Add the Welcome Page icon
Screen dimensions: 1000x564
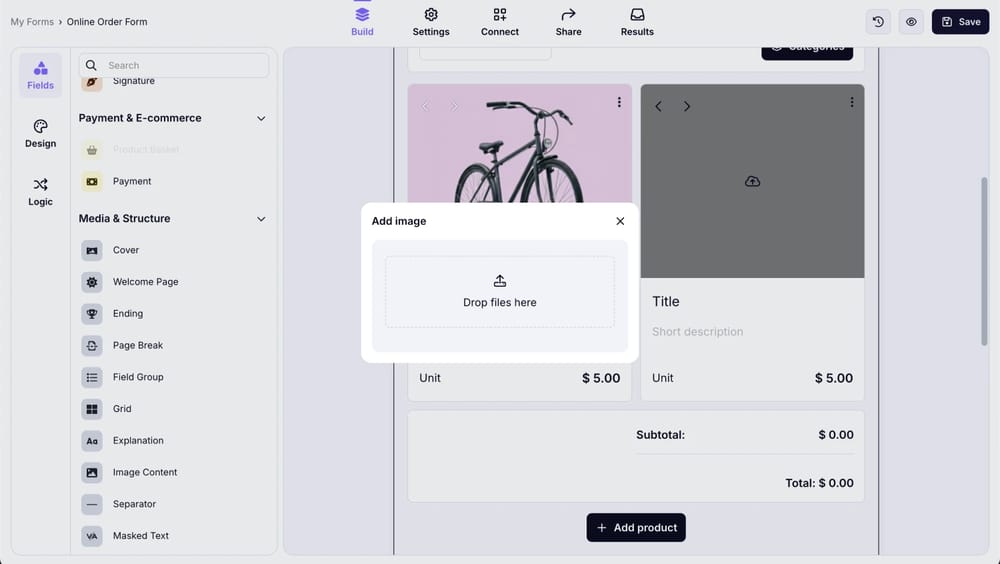coord(92,282)
